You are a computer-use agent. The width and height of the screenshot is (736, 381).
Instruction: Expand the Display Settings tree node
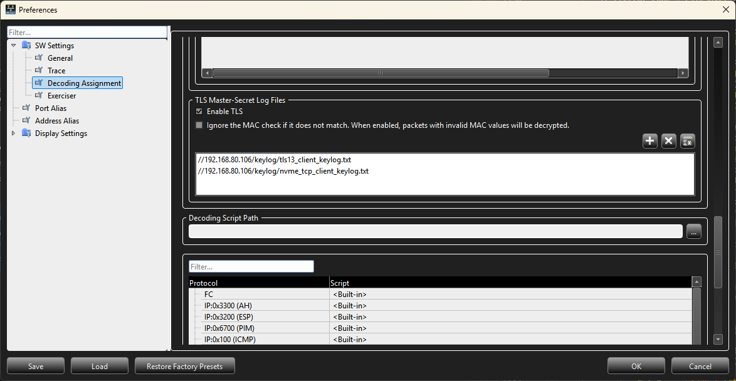[x=13, y=133]
